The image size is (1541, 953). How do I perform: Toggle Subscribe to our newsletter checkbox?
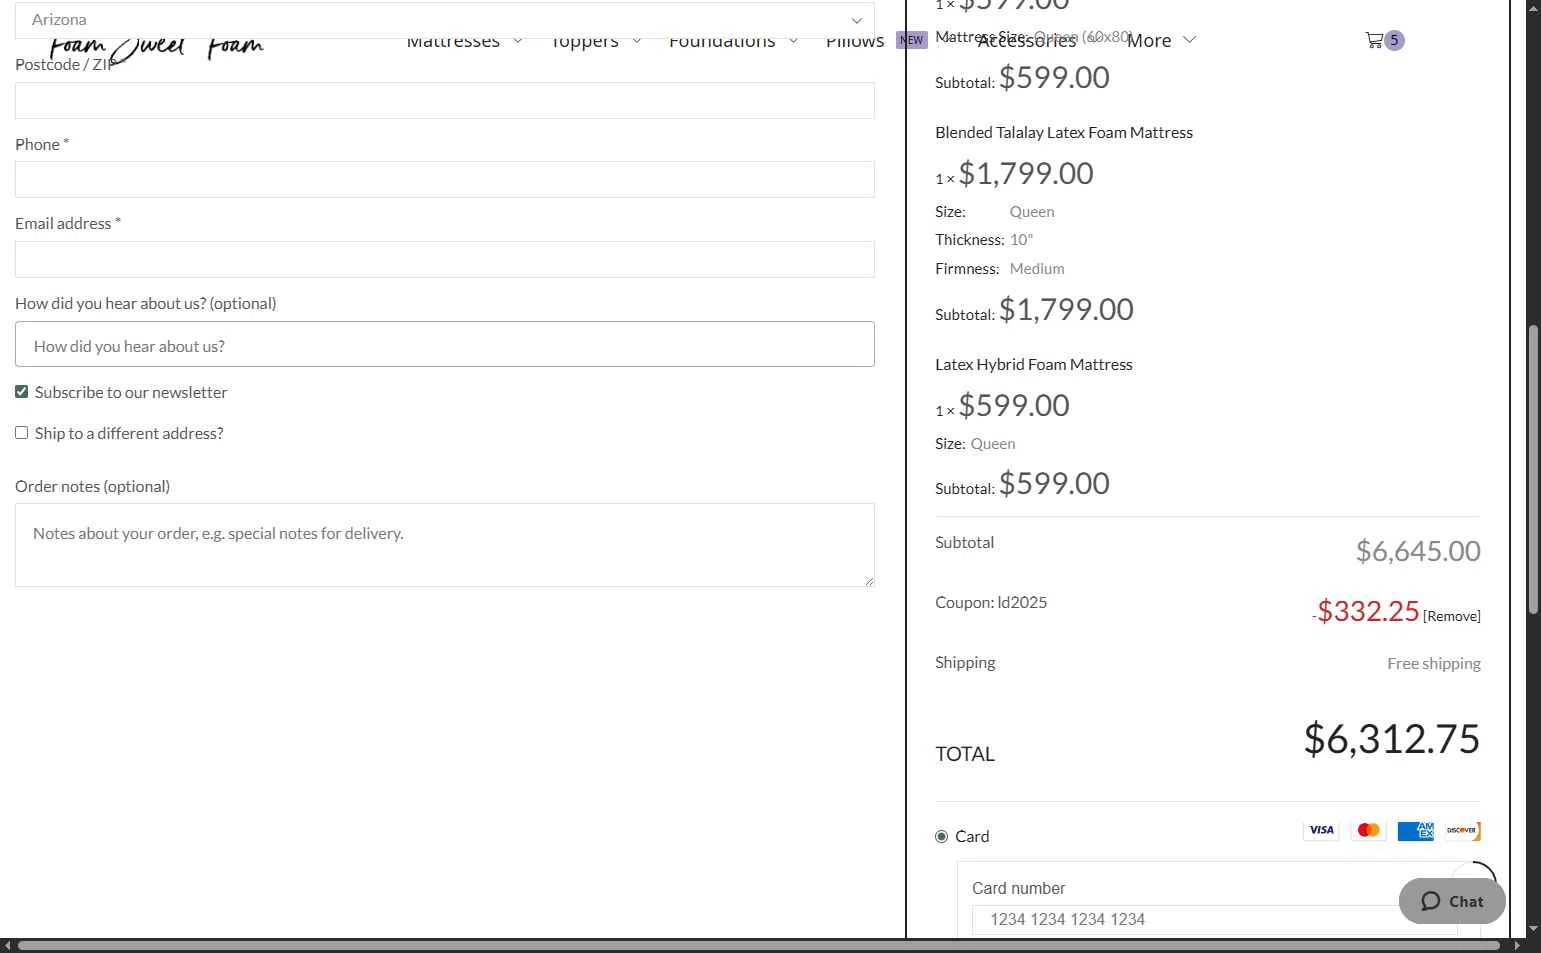click(x=21, y=392)
